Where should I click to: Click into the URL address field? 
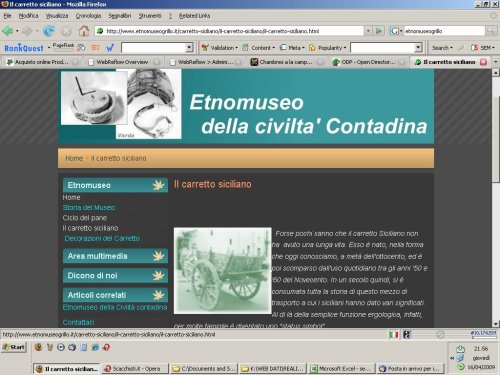[230, 31]
